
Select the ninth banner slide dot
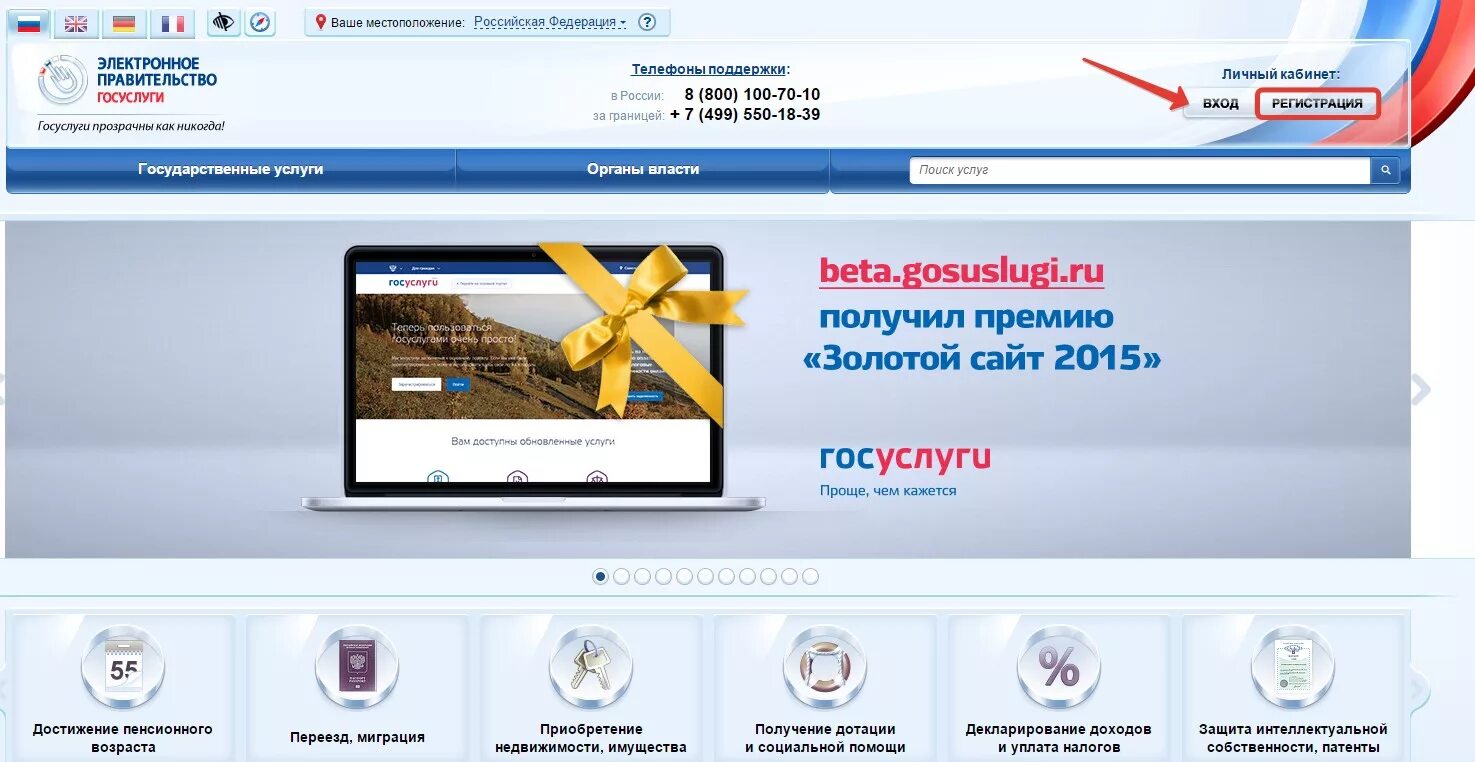(x=768, y=576)
